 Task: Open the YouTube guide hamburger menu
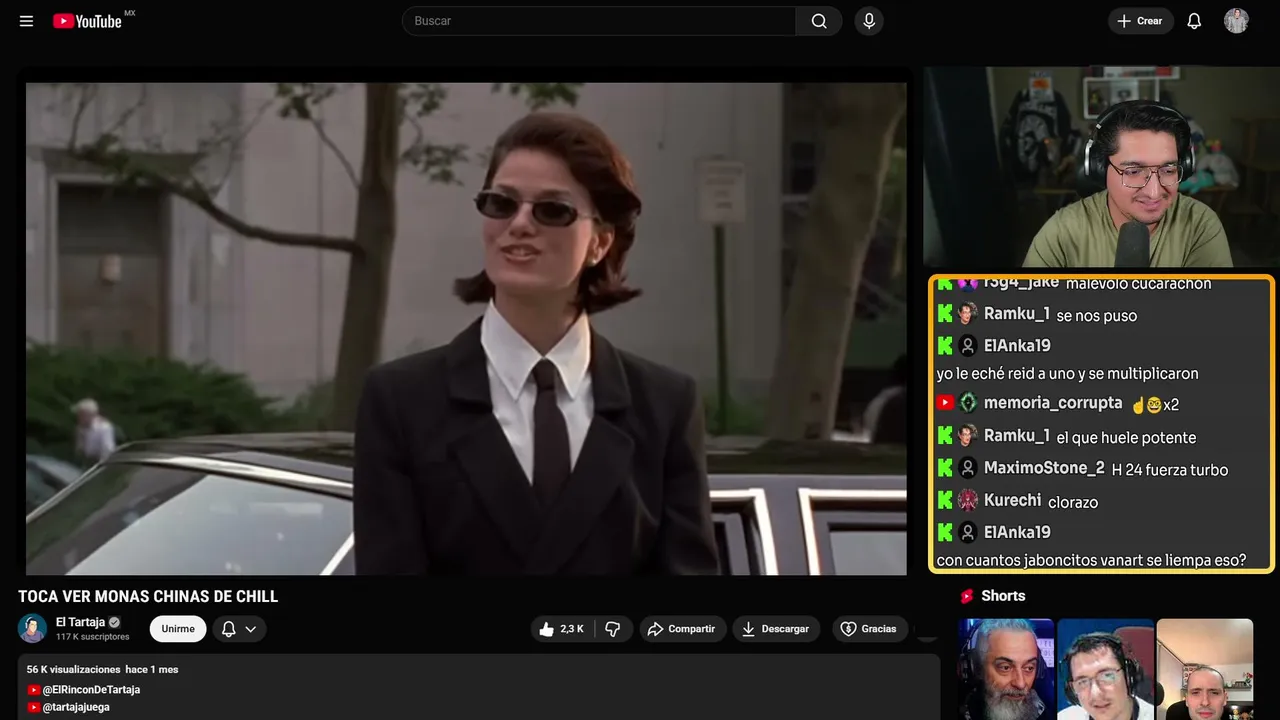pos(27,21)
